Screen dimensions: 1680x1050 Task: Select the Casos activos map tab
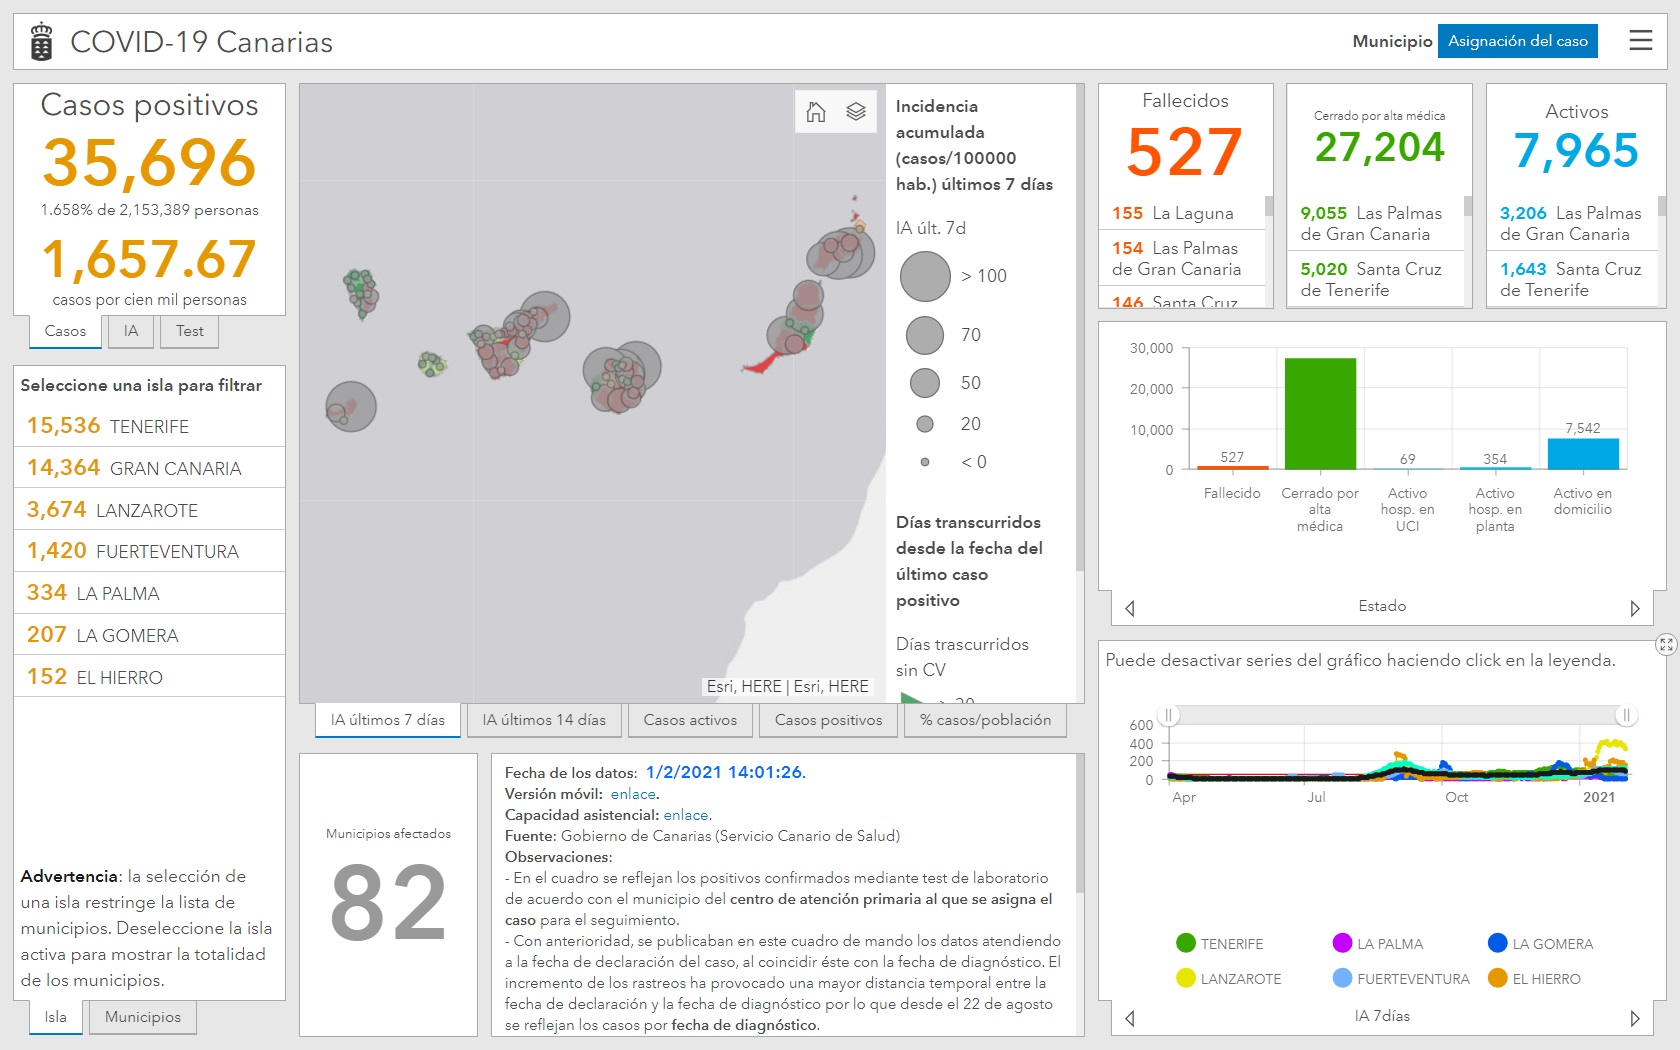coord(690,720)
